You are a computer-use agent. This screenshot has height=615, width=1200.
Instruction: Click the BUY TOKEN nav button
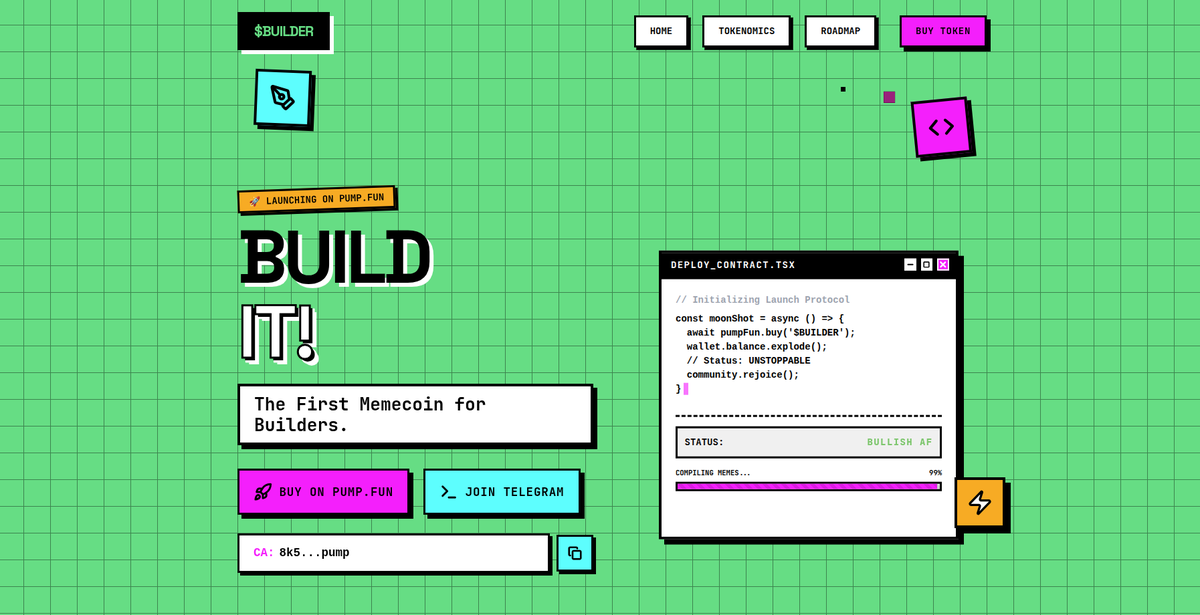point(943,31)
